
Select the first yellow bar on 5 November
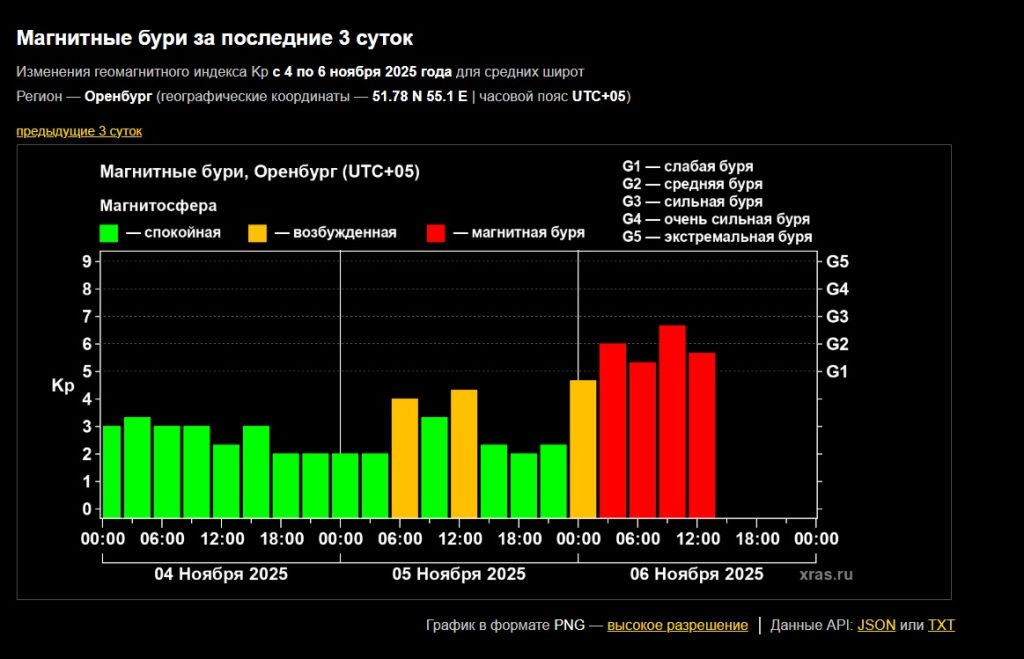coord(404,457)
